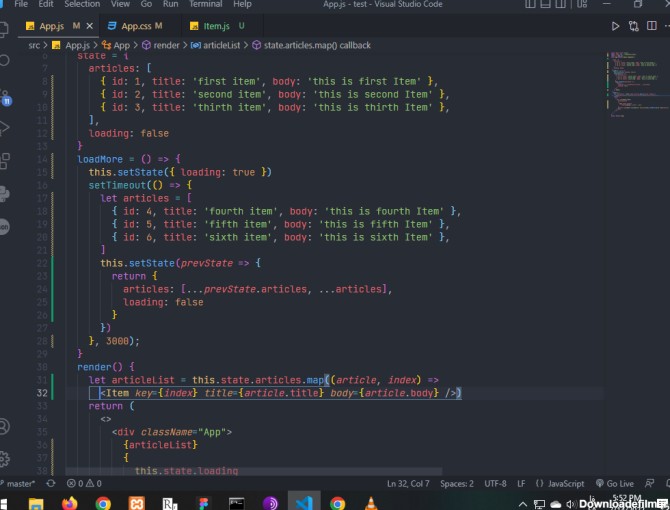Expand the articleList breadcrumb
The image size is (670, 510).
(216, 45)
